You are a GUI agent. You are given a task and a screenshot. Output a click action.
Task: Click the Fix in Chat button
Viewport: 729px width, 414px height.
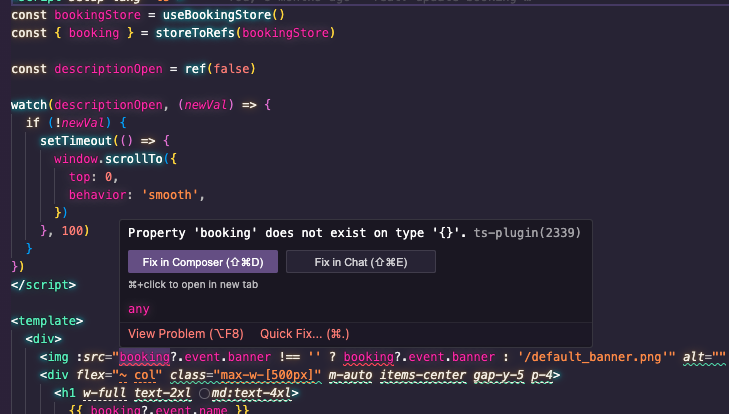(x=361, y=262)
